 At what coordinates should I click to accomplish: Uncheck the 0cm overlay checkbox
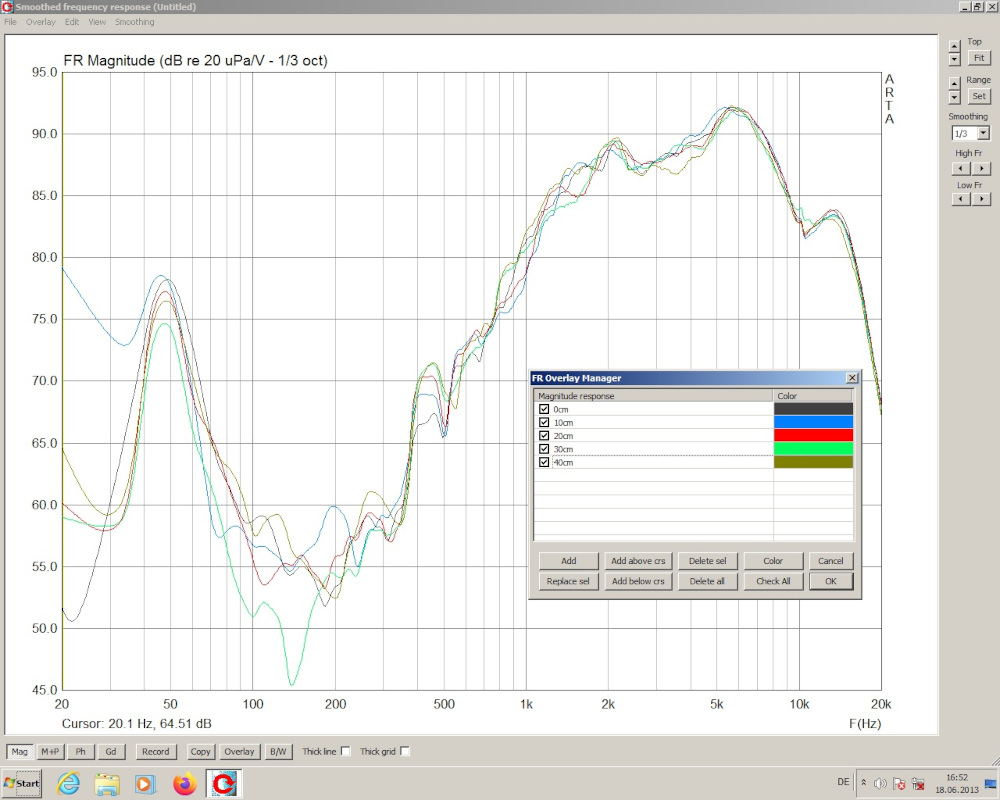click(x=544, y=409)
